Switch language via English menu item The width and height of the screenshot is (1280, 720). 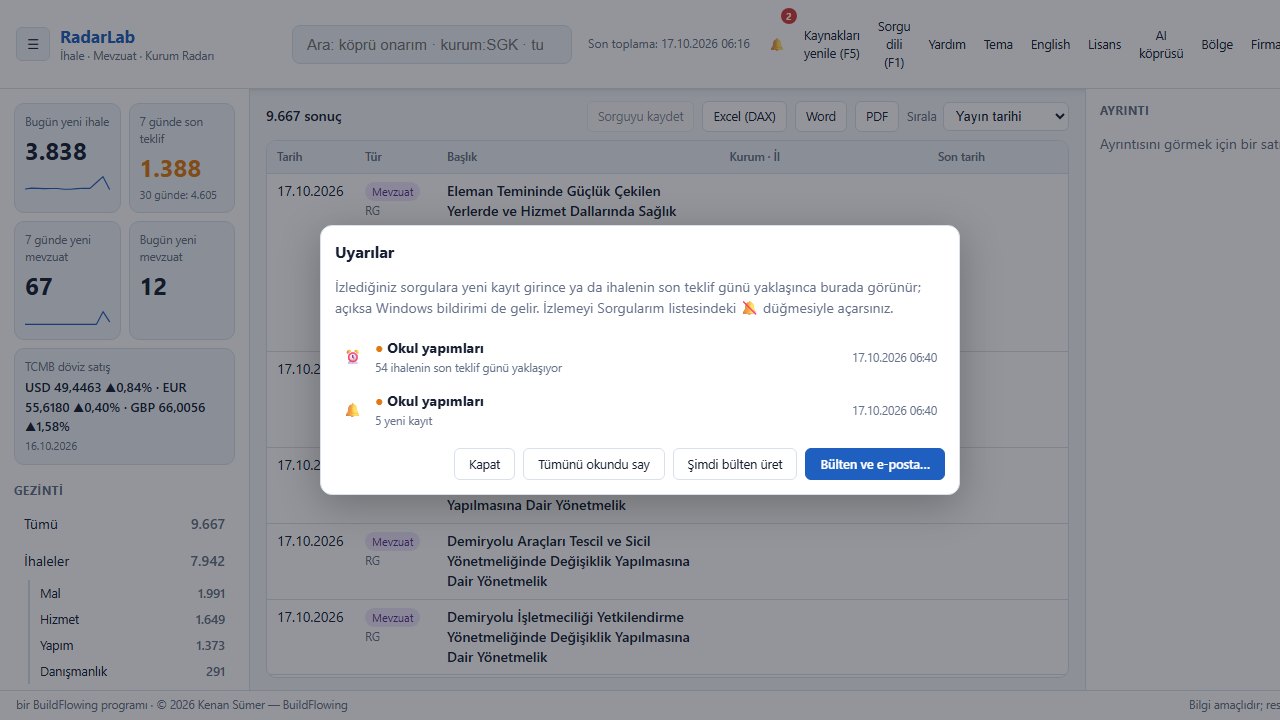(1050, 45)
